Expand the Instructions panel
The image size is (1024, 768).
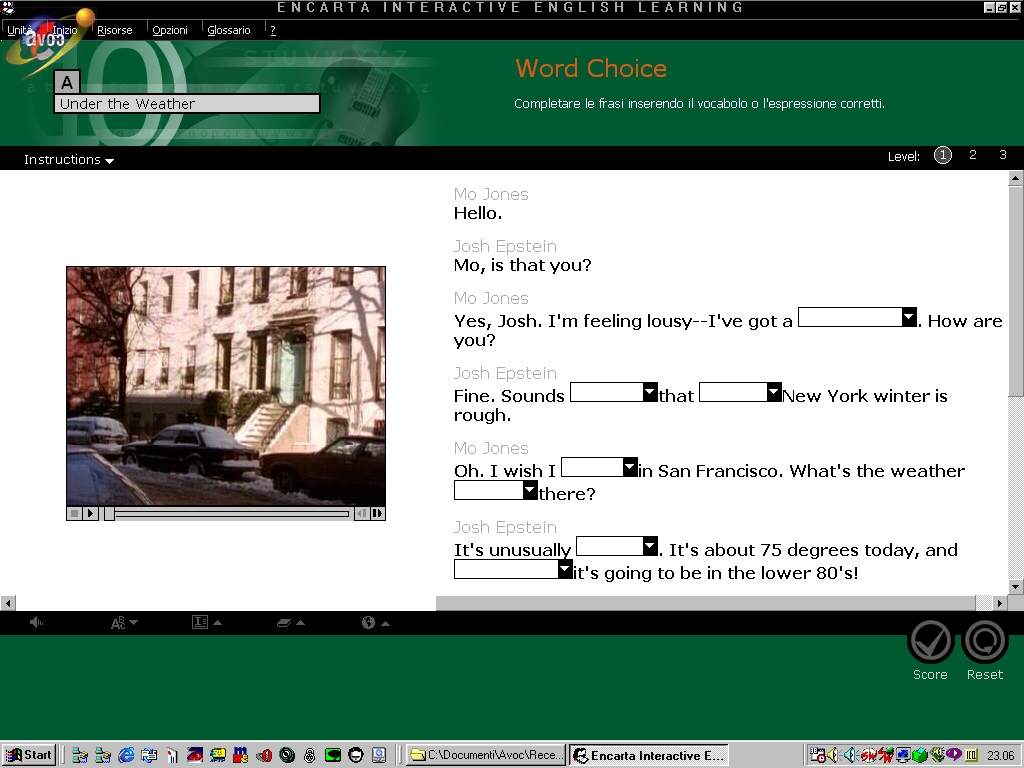tap(68, 160)
